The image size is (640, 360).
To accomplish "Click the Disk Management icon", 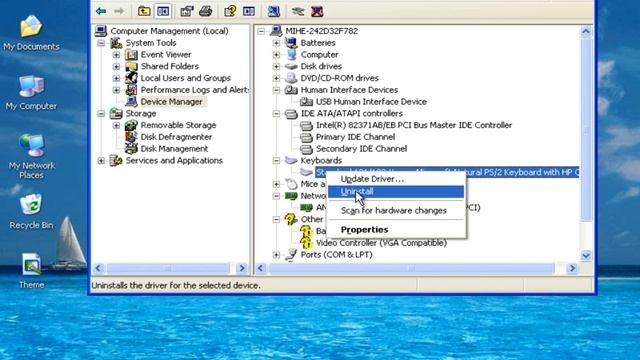I will coord(131,149).
